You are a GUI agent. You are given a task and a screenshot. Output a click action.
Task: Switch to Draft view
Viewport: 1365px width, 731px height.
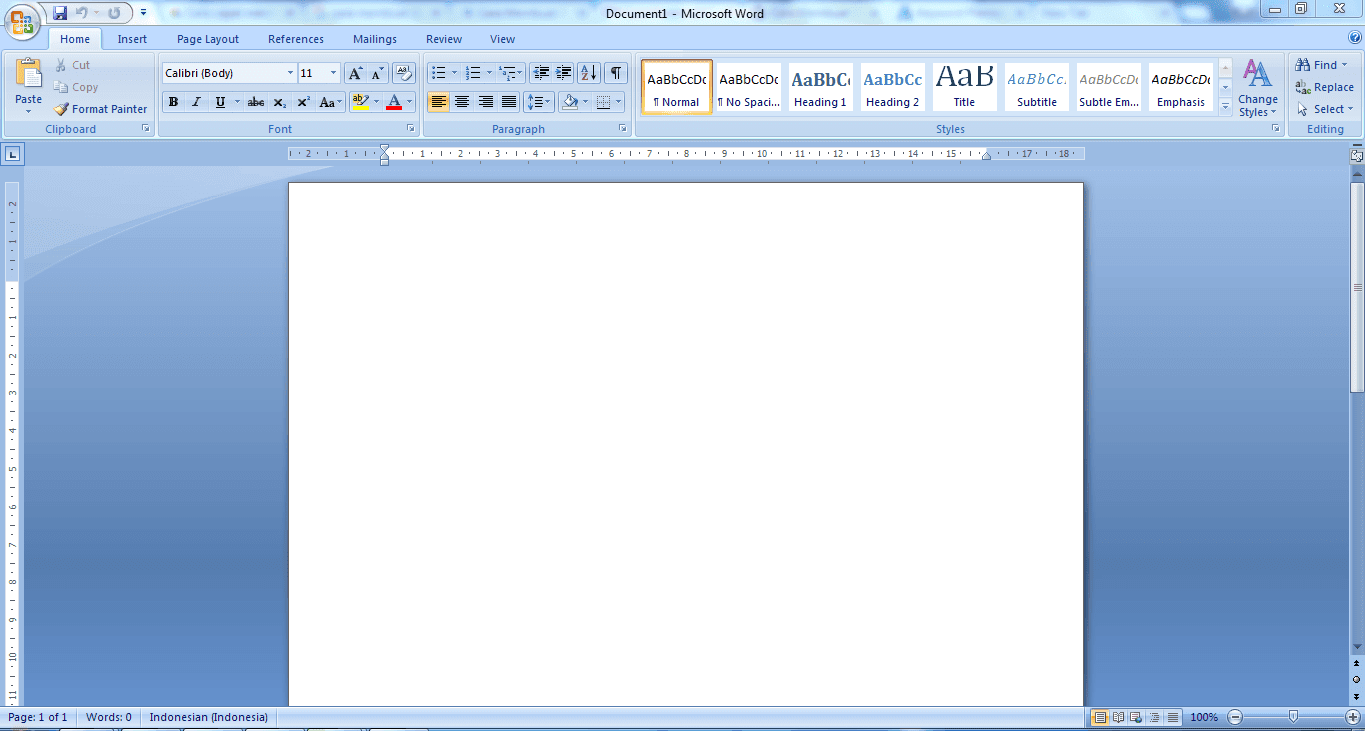[x=1172, y=717]
